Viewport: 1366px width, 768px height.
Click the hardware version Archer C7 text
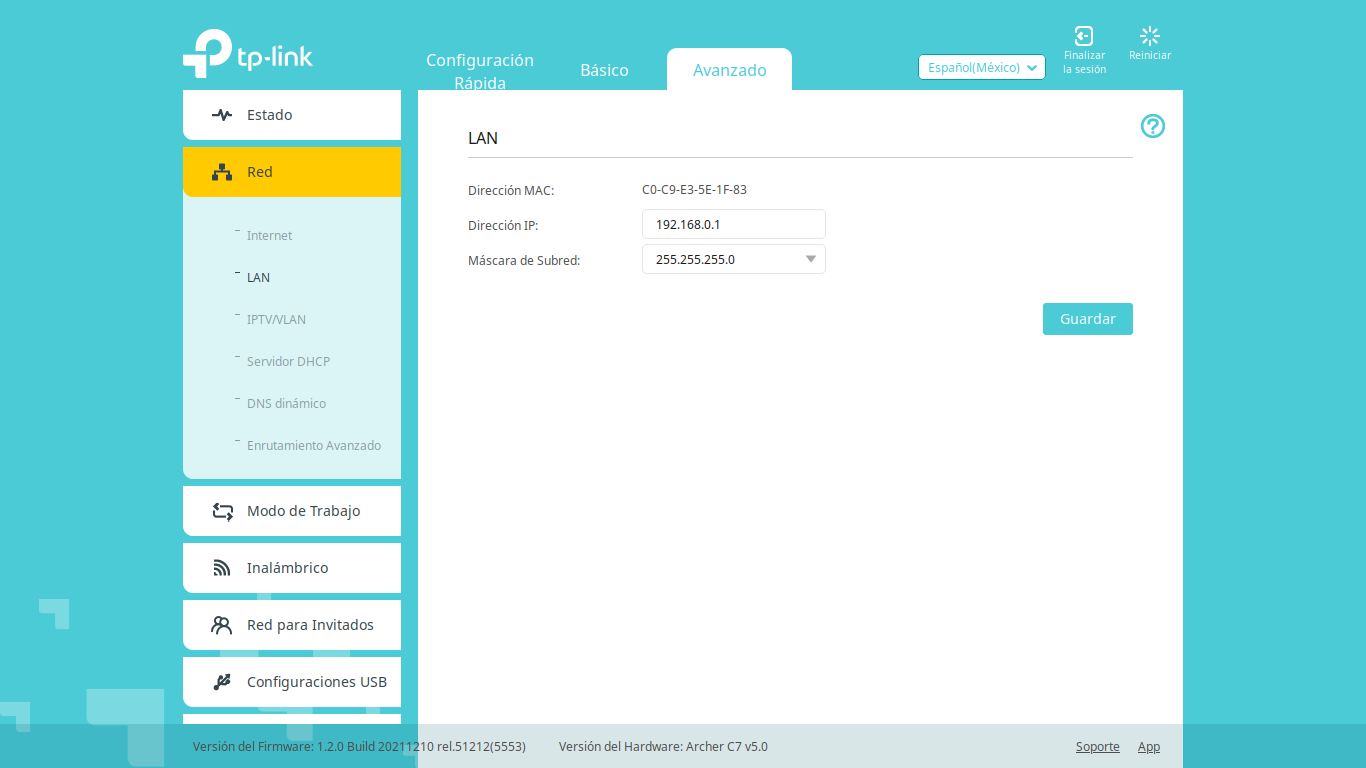coord(663,747)
